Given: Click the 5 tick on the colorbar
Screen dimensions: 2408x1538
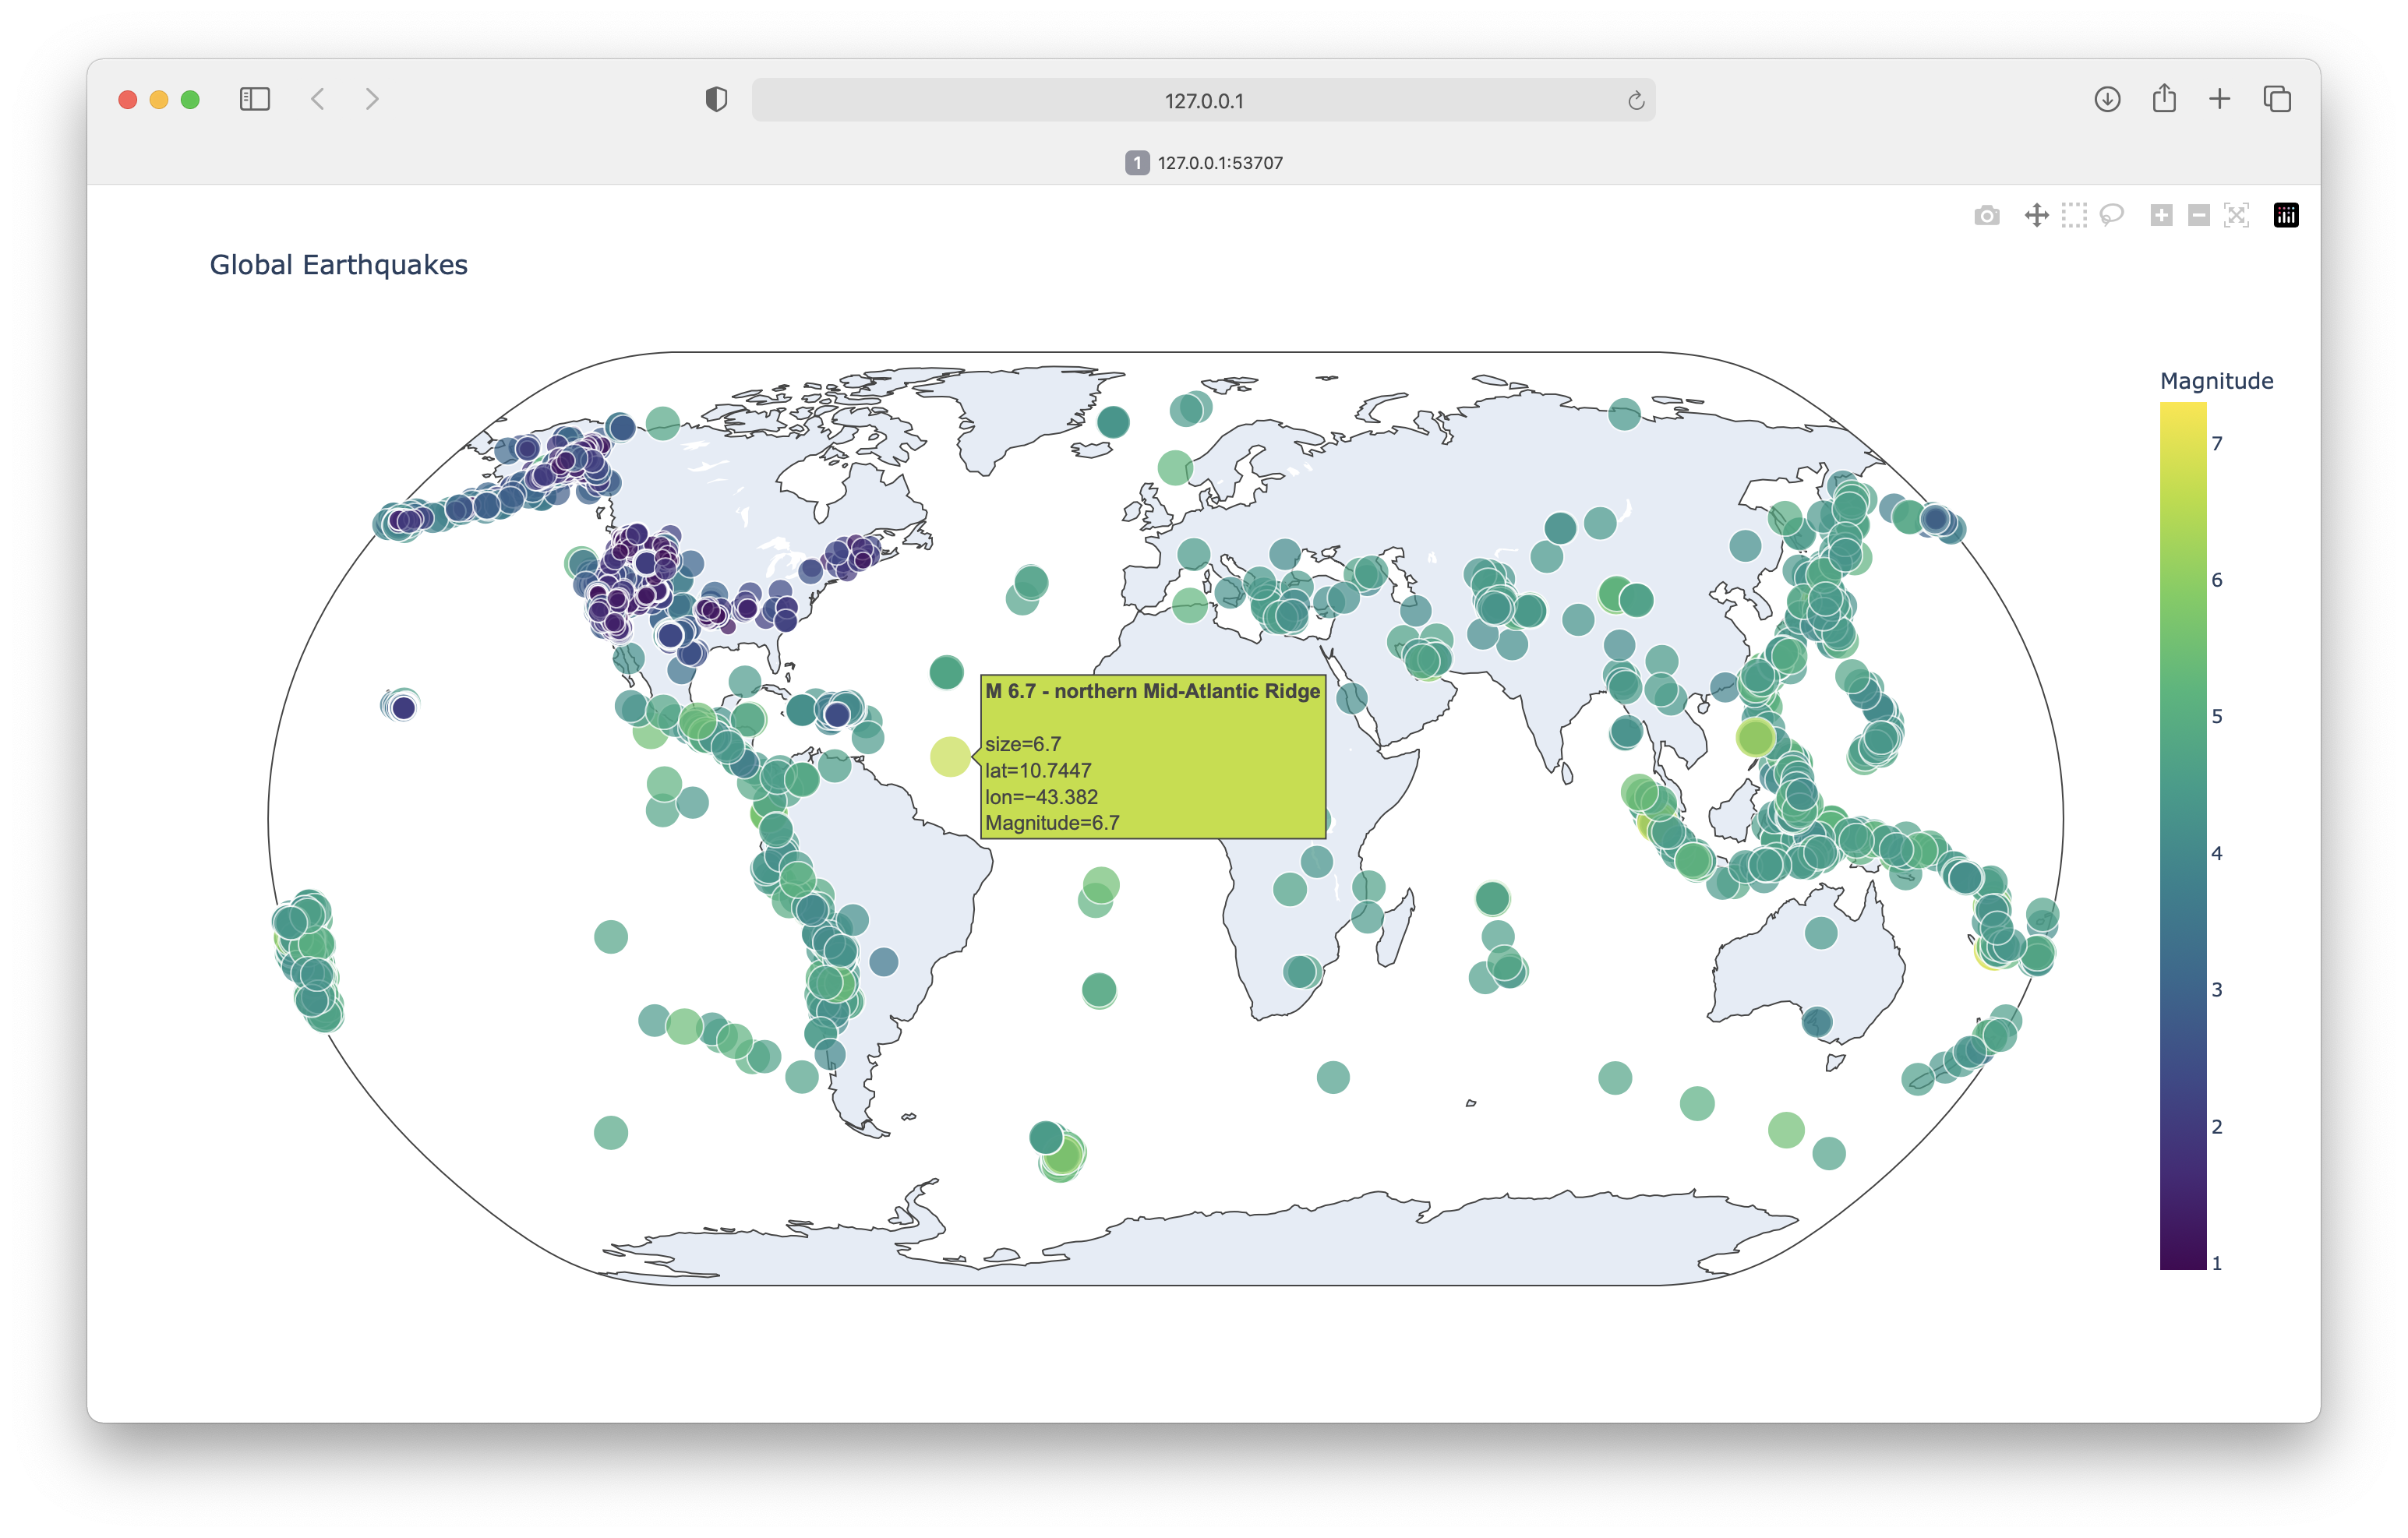Looking at the screenshot, I should tap(2217, 716).
